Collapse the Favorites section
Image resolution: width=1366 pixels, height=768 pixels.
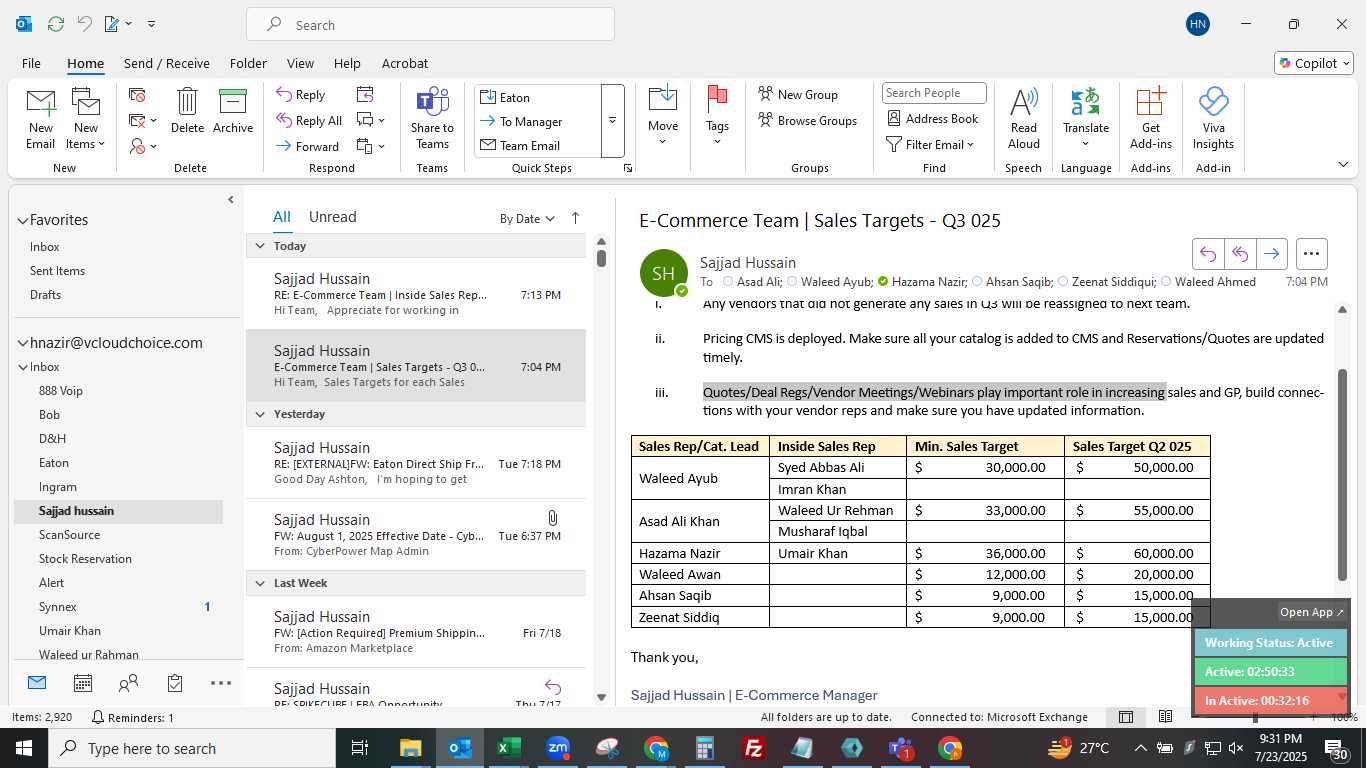[22, 220]
